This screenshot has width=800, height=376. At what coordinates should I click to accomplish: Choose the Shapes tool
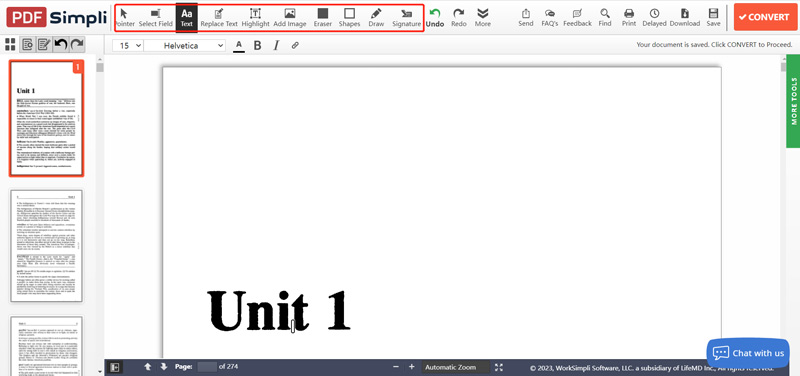point(349,17)
